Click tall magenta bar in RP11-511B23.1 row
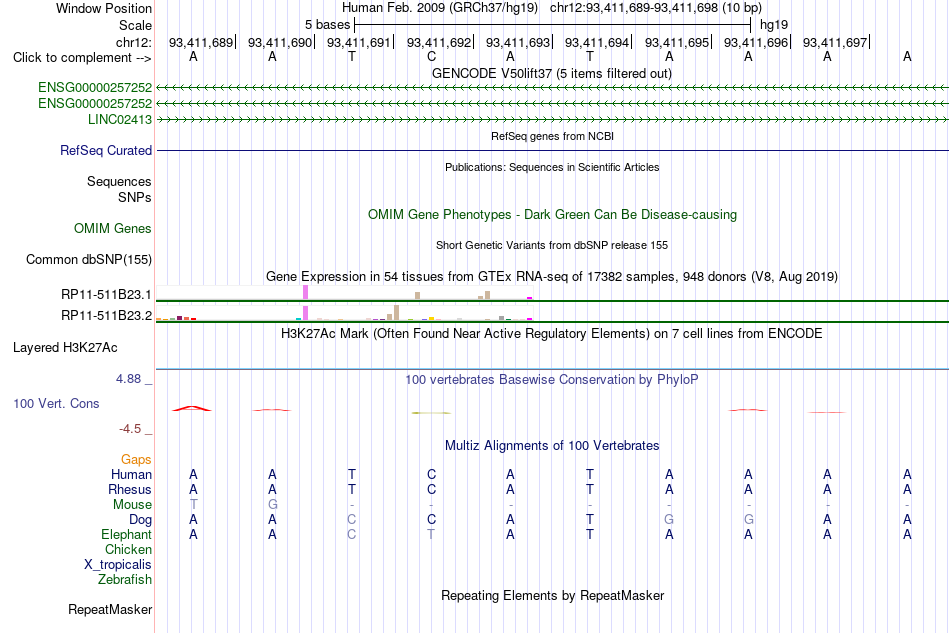This screenshot has width=950, height=633. (x=305, y=292)
